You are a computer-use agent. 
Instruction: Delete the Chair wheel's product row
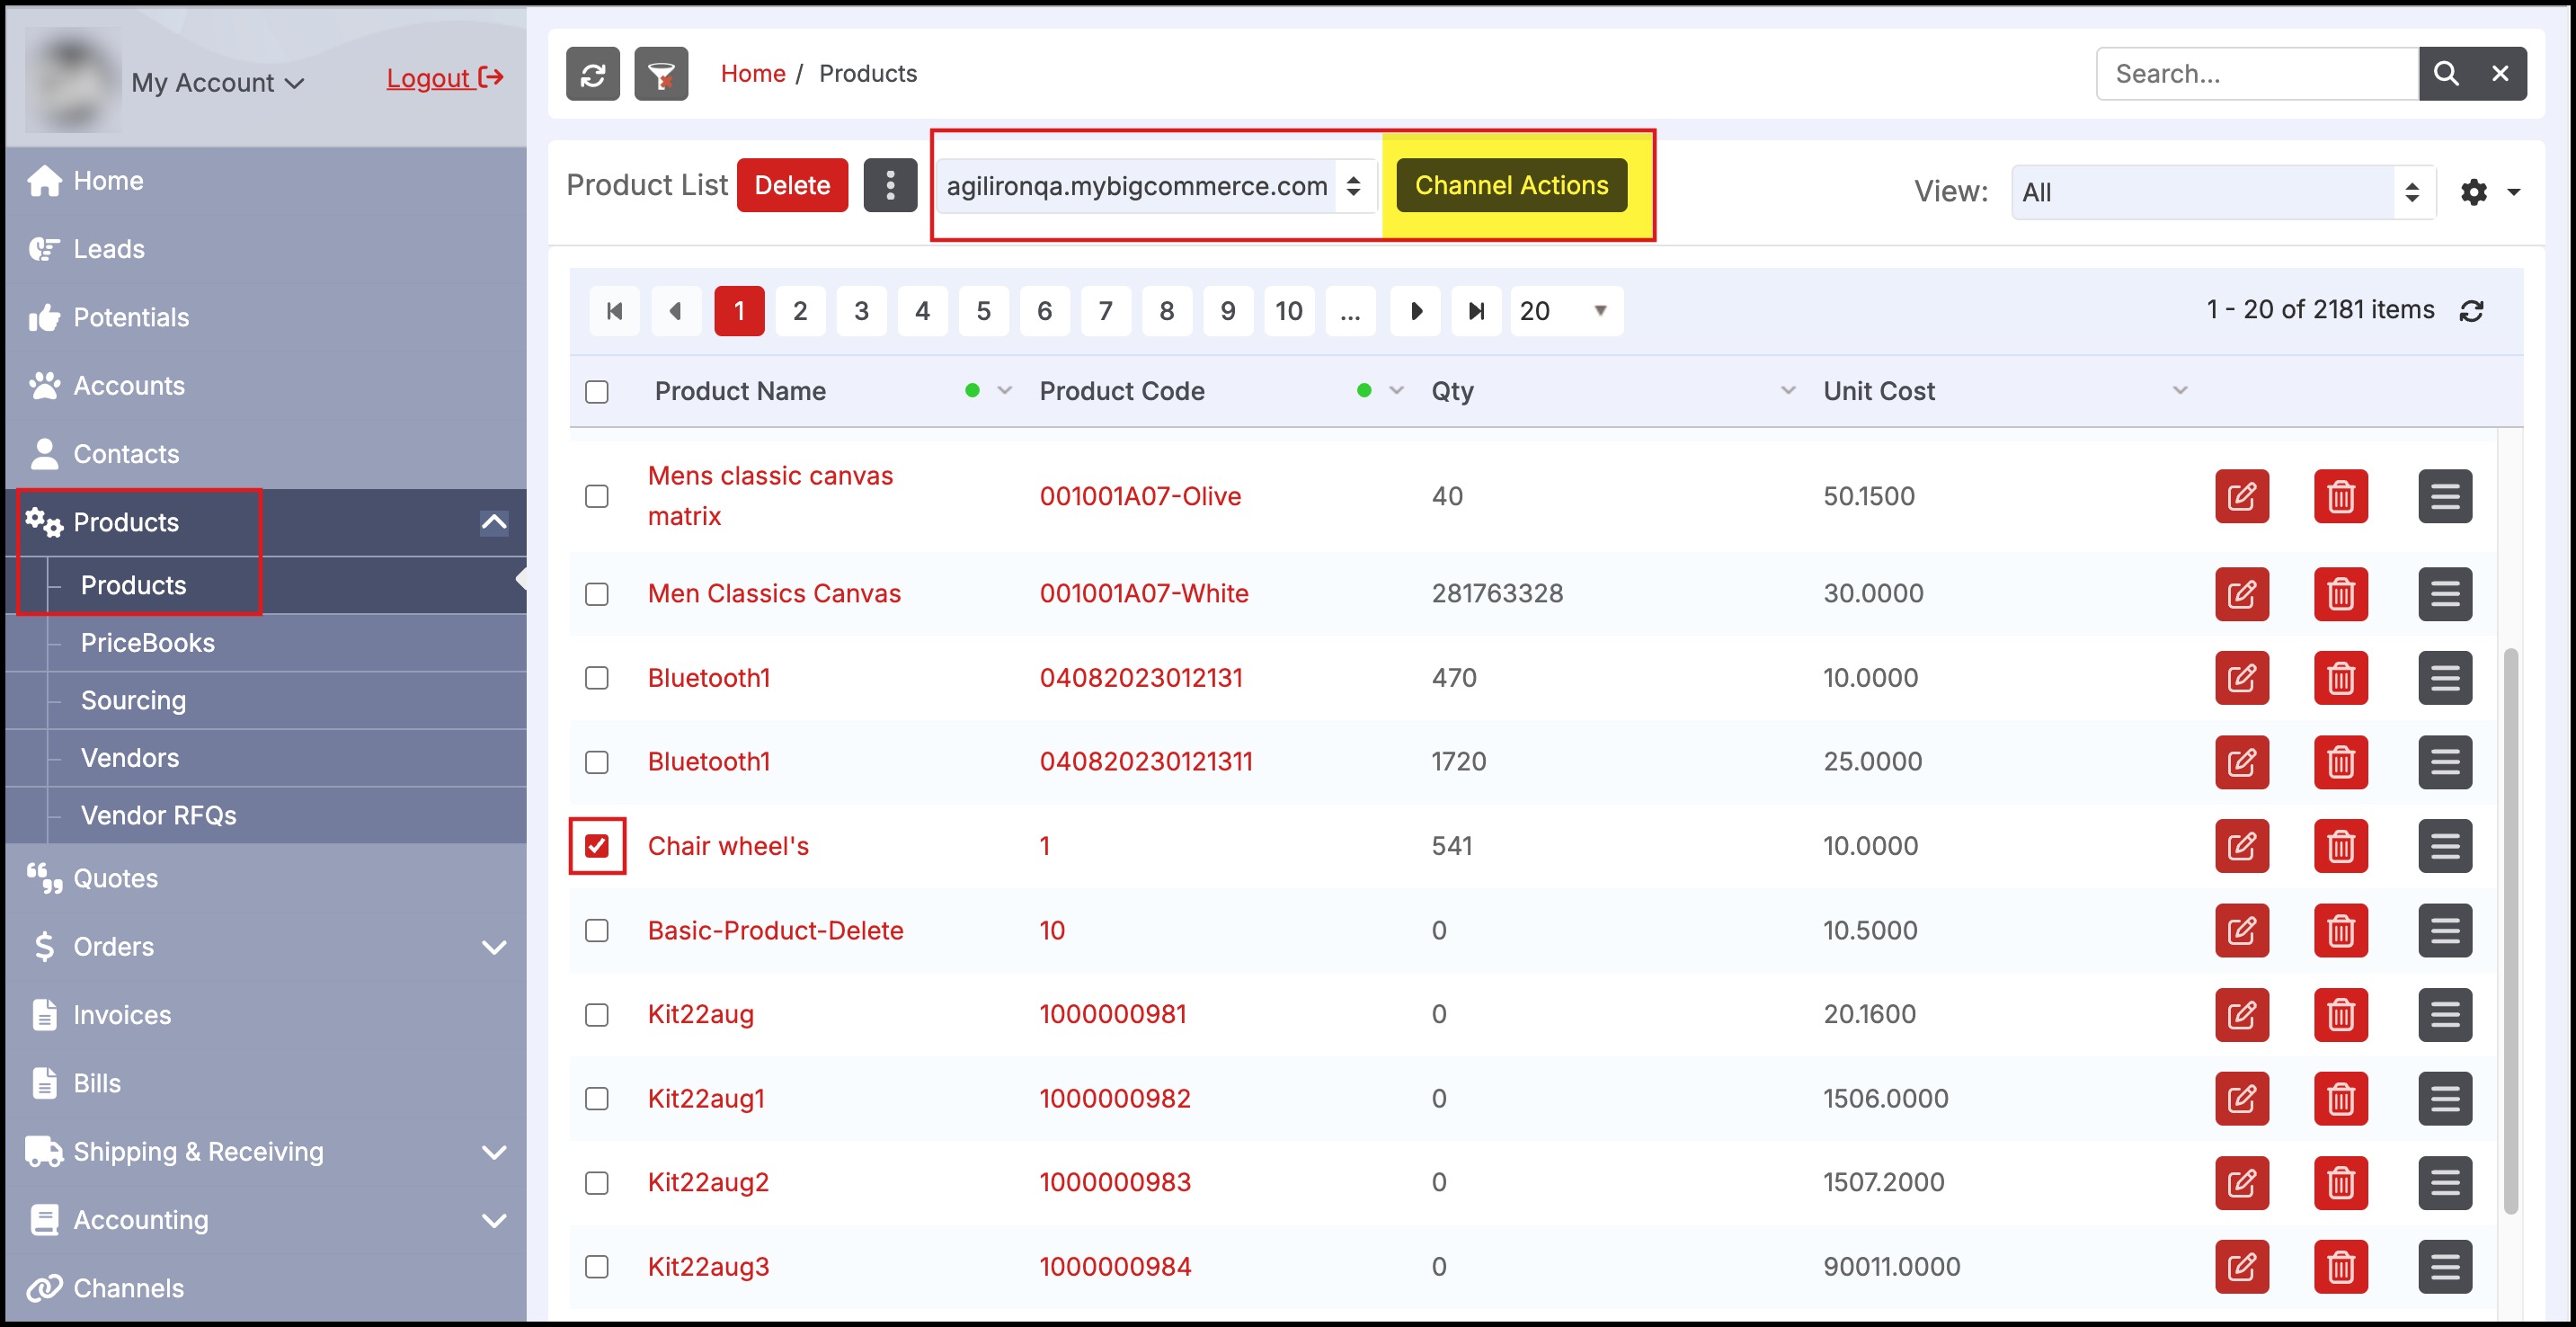2341,846
